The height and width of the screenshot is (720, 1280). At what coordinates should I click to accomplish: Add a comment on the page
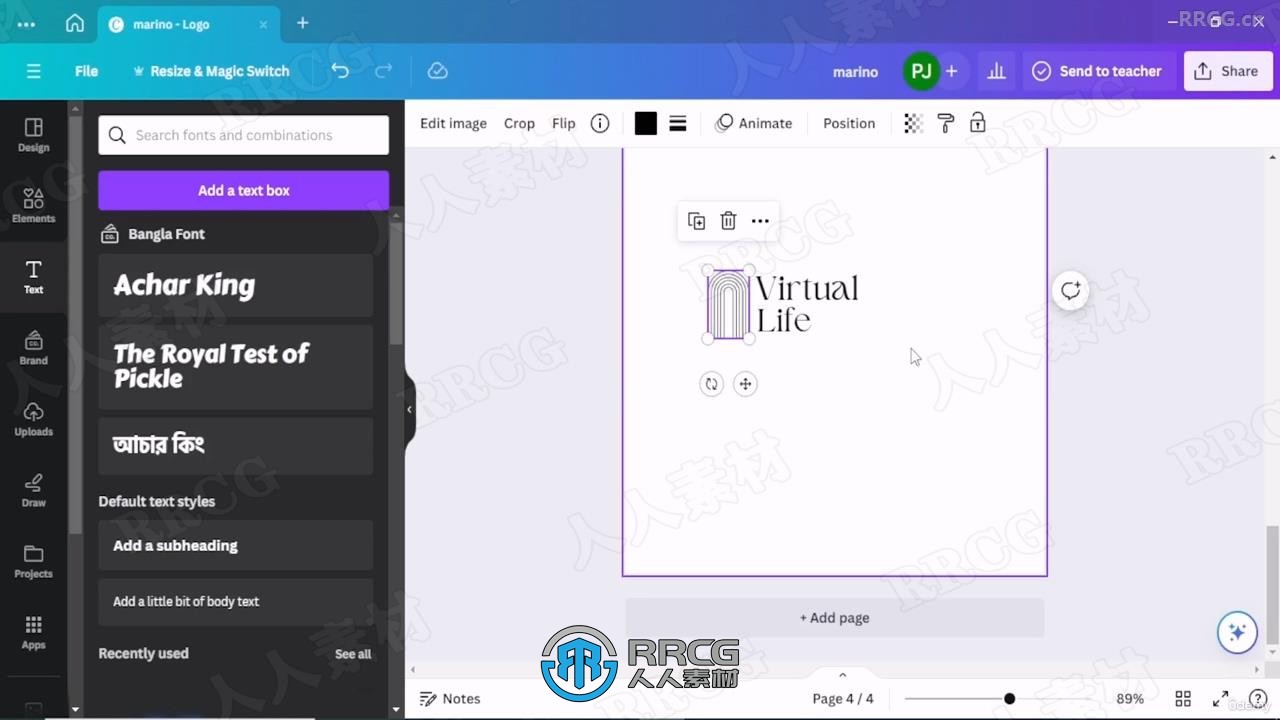pos(1071,291)
